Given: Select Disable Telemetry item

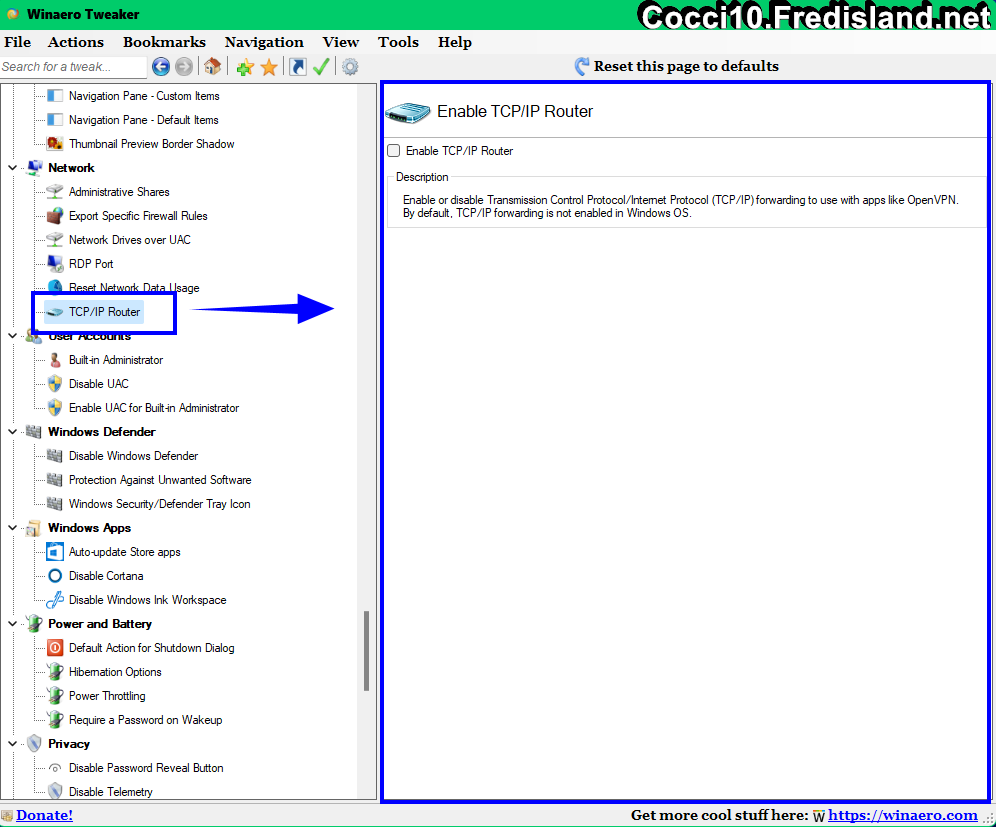Looking at the screenshot, I should [x=111, y=792].
